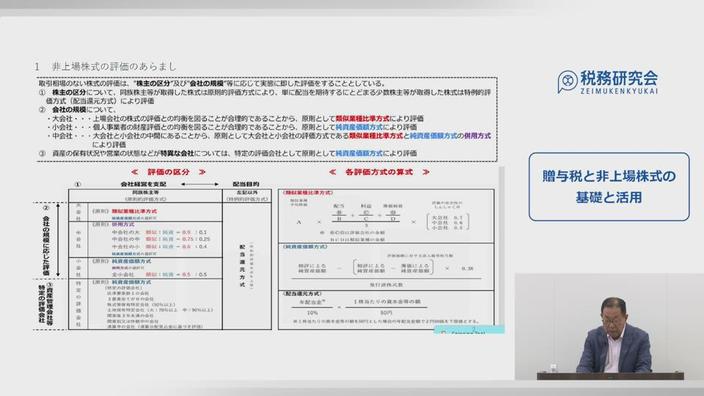Click the slide's vertical scrollbar

502,246
